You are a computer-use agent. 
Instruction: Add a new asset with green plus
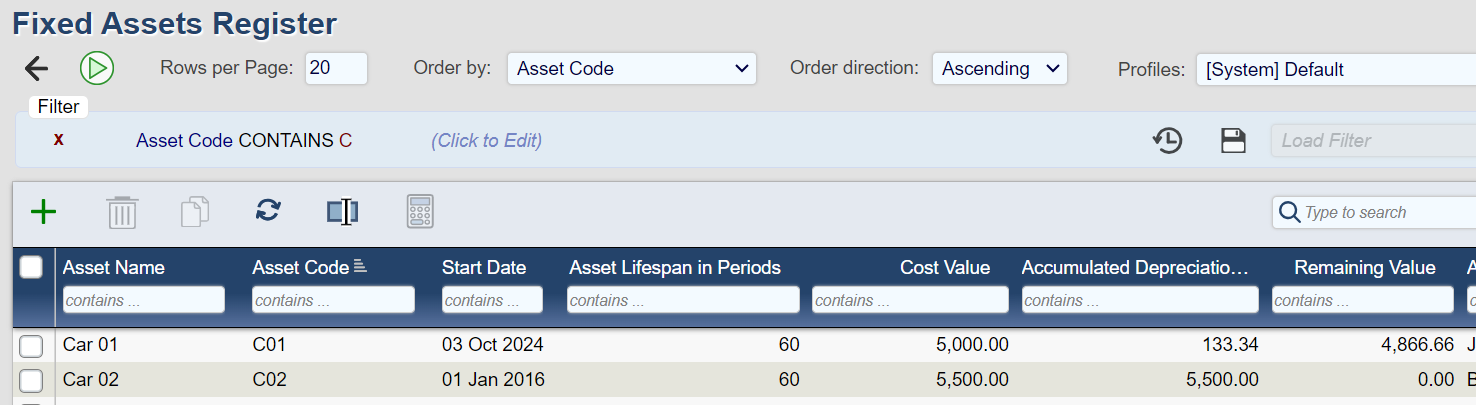click(x=44, y=212)
